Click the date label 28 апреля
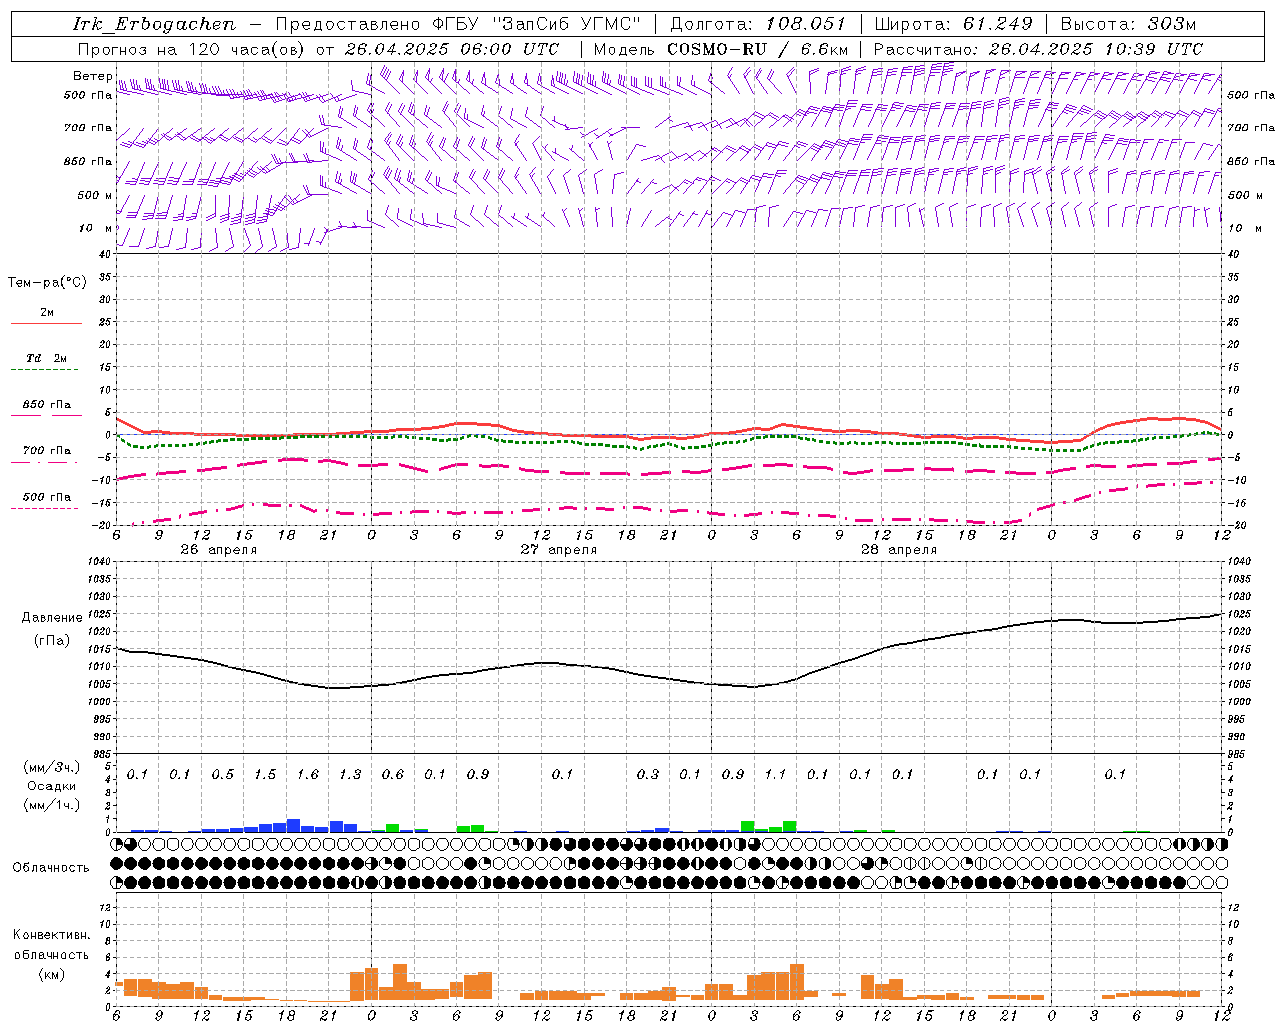This screenshot has height=1024, width=1280. click(x=898, y=550)
